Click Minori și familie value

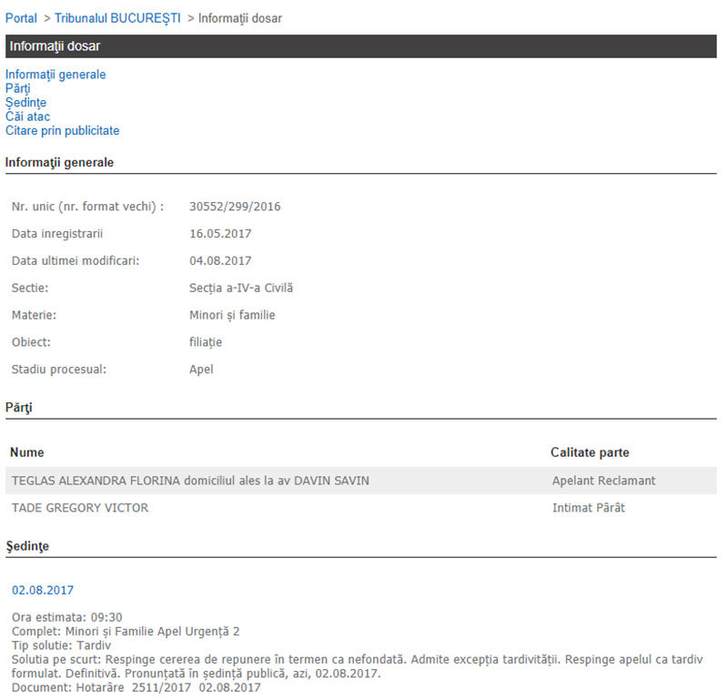tap(232, 315)
